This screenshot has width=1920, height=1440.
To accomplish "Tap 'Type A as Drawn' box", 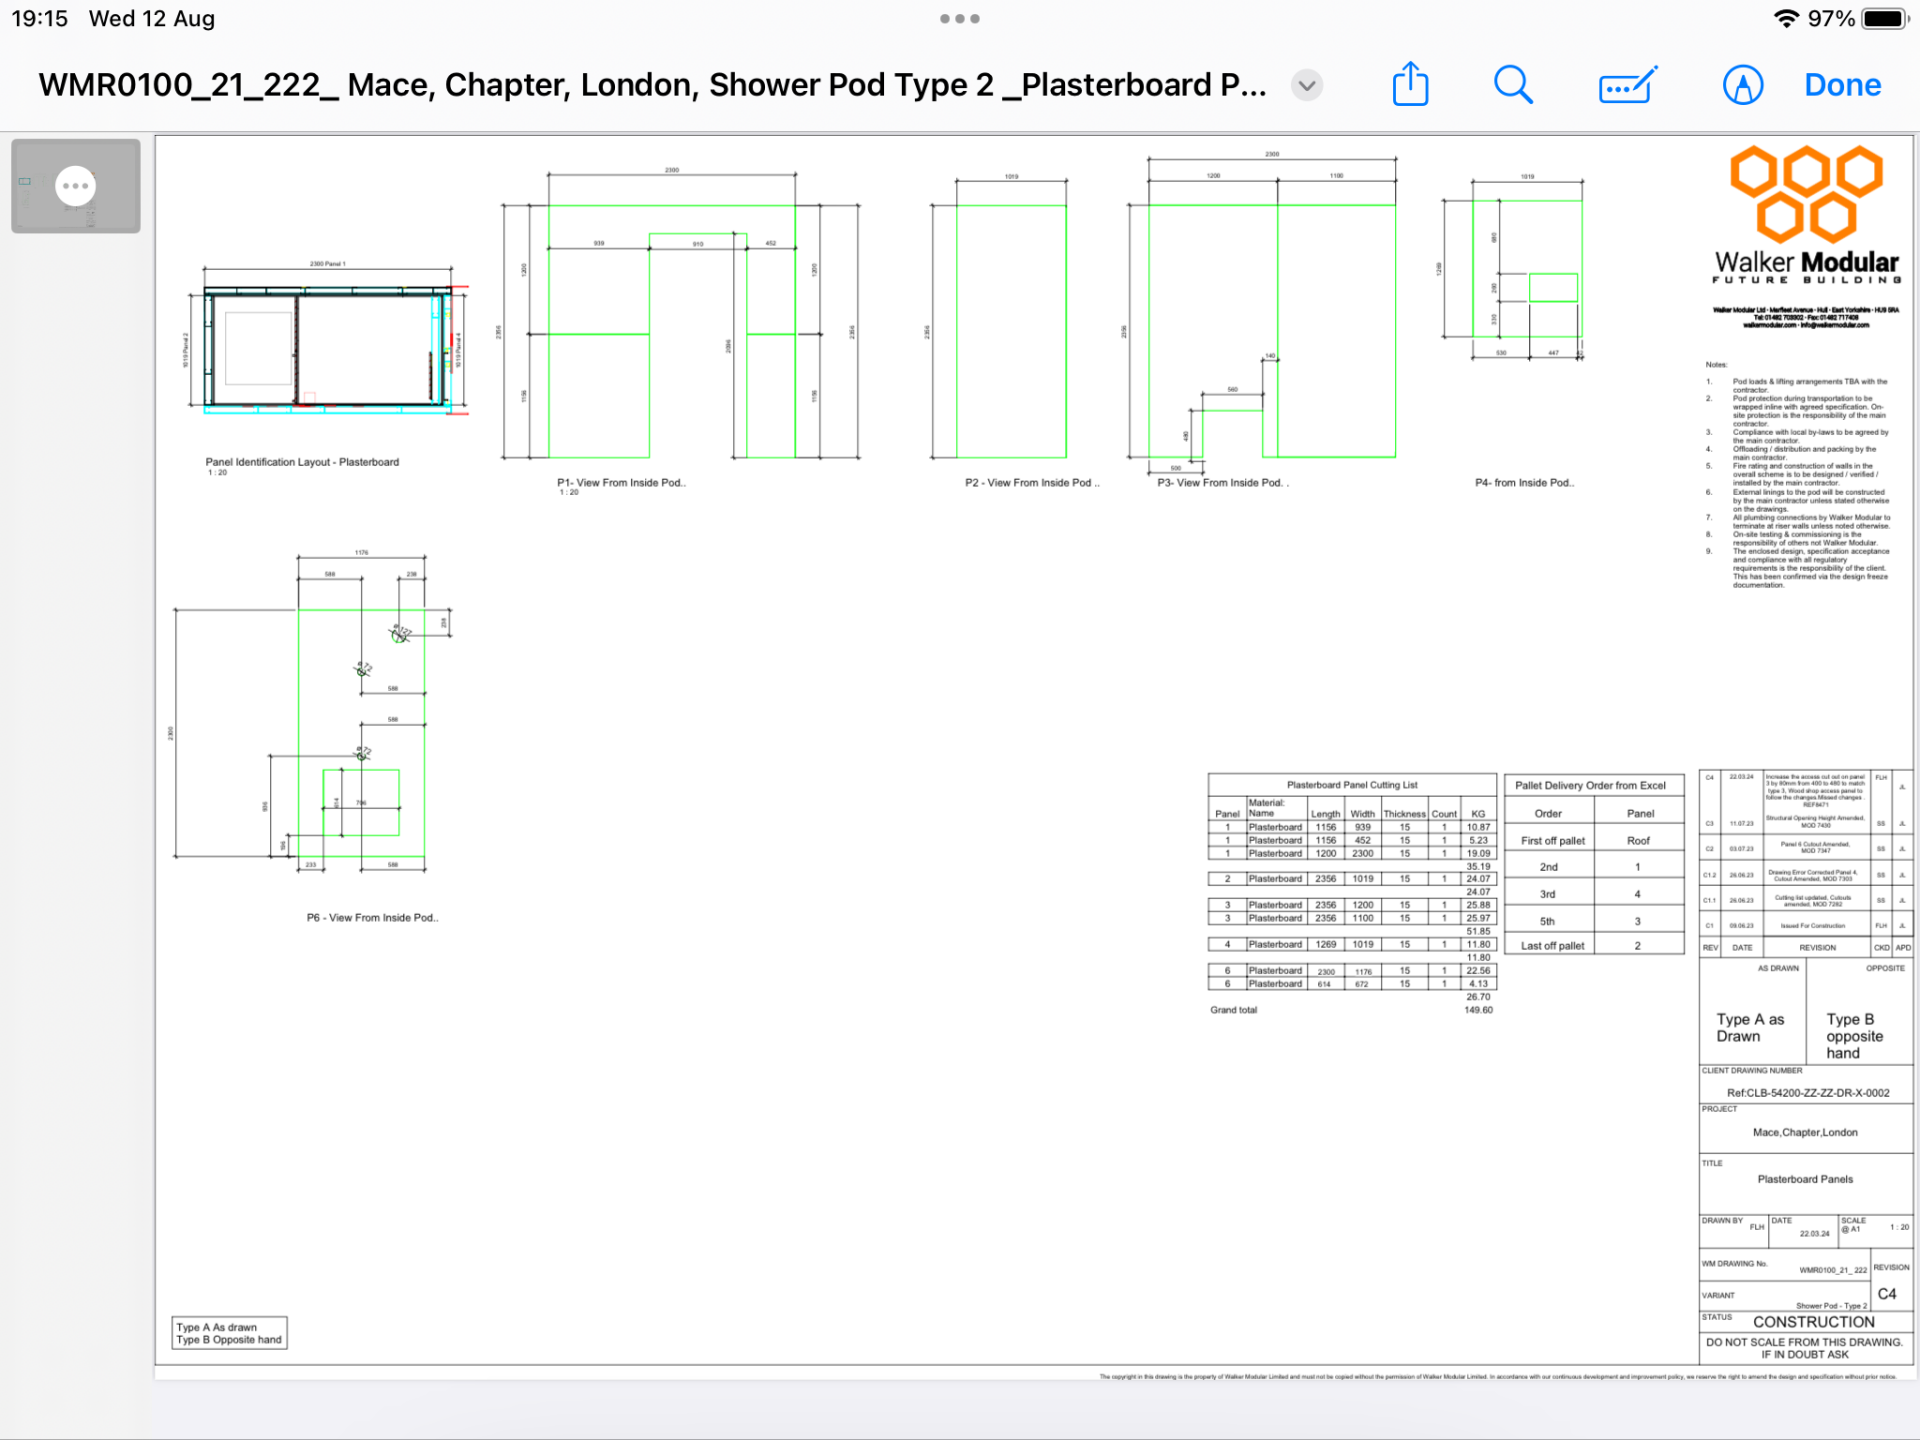I will coord(1750,1027).
